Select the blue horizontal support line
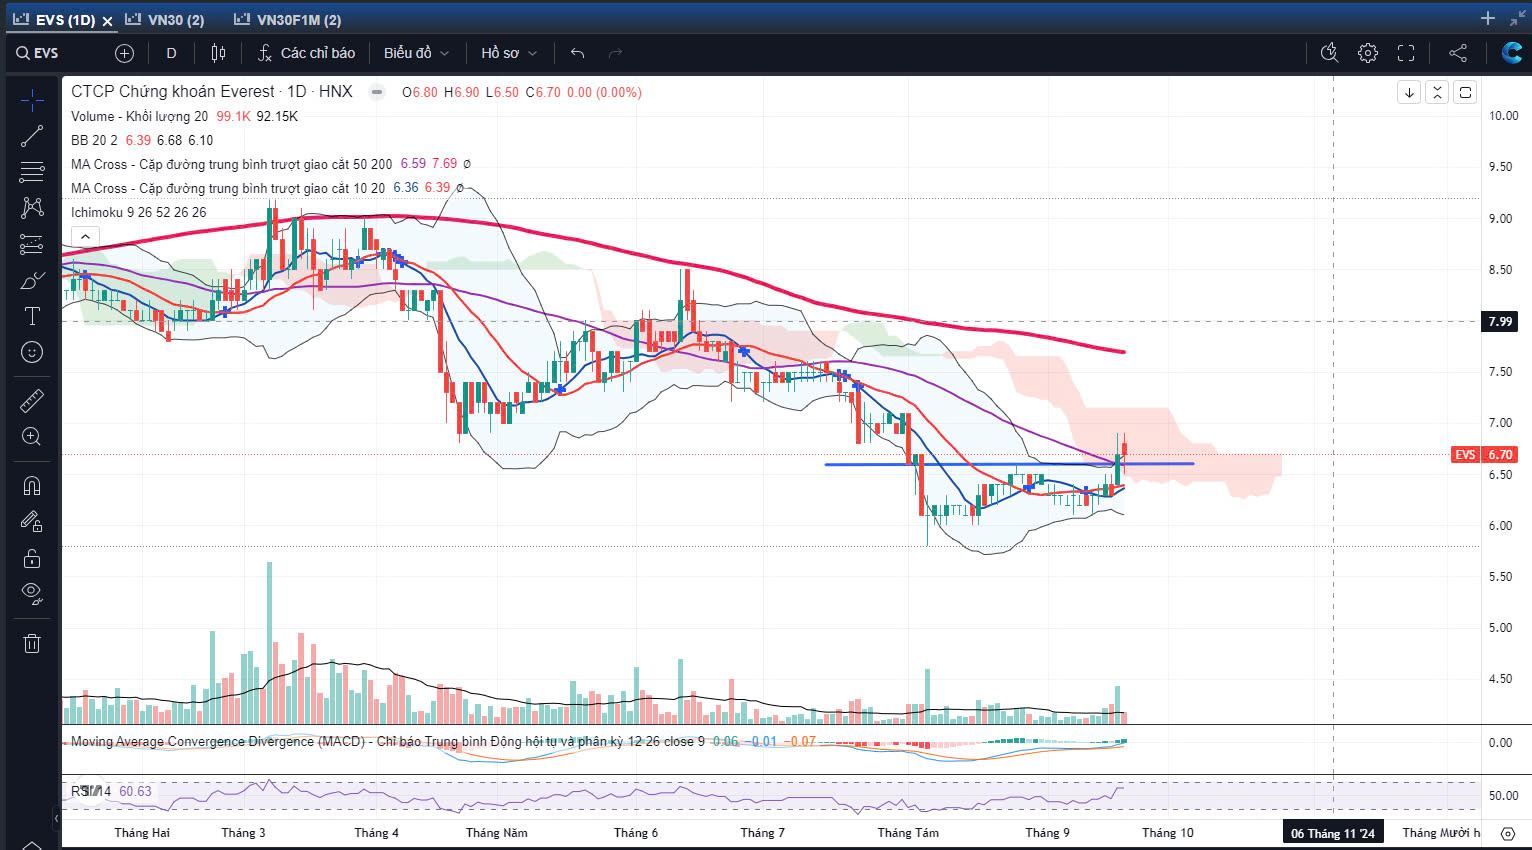 pyautogui.click(x=1008, y=464)
